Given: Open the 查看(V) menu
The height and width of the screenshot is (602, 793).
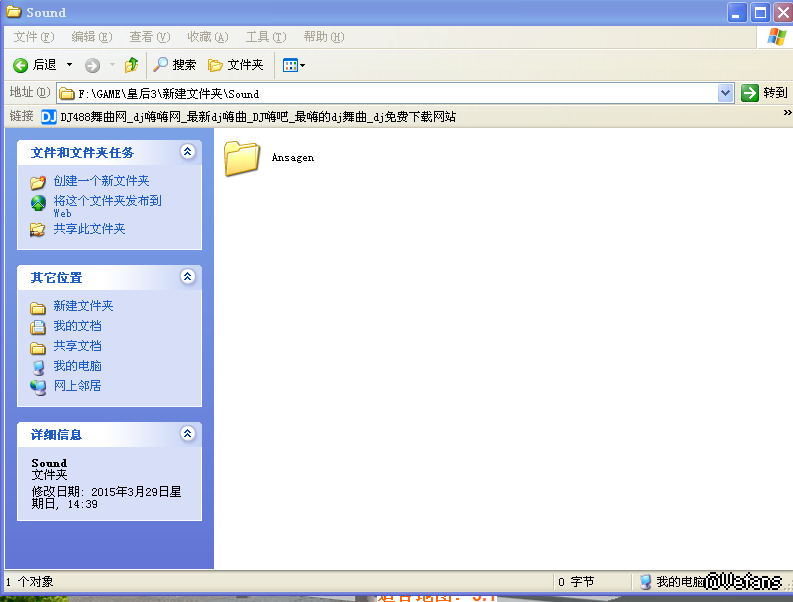Looking at the screenshot, I should 150,37.
